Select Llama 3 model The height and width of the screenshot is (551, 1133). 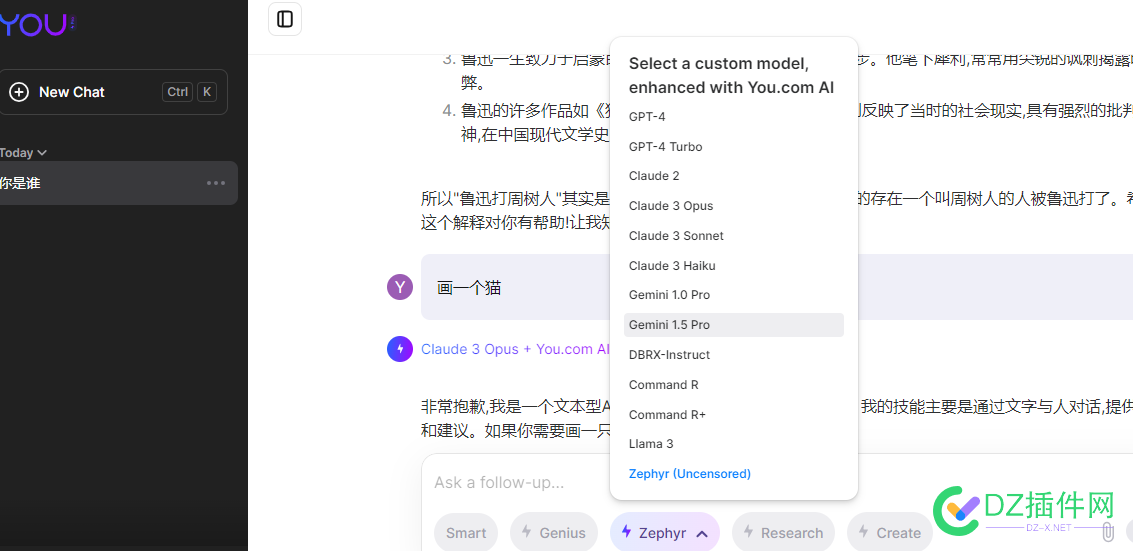point(733,443)
